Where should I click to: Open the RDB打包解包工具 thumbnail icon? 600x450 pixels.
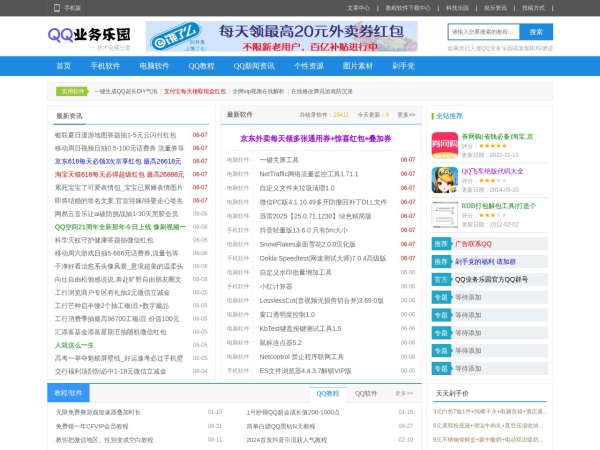point(445,215)
